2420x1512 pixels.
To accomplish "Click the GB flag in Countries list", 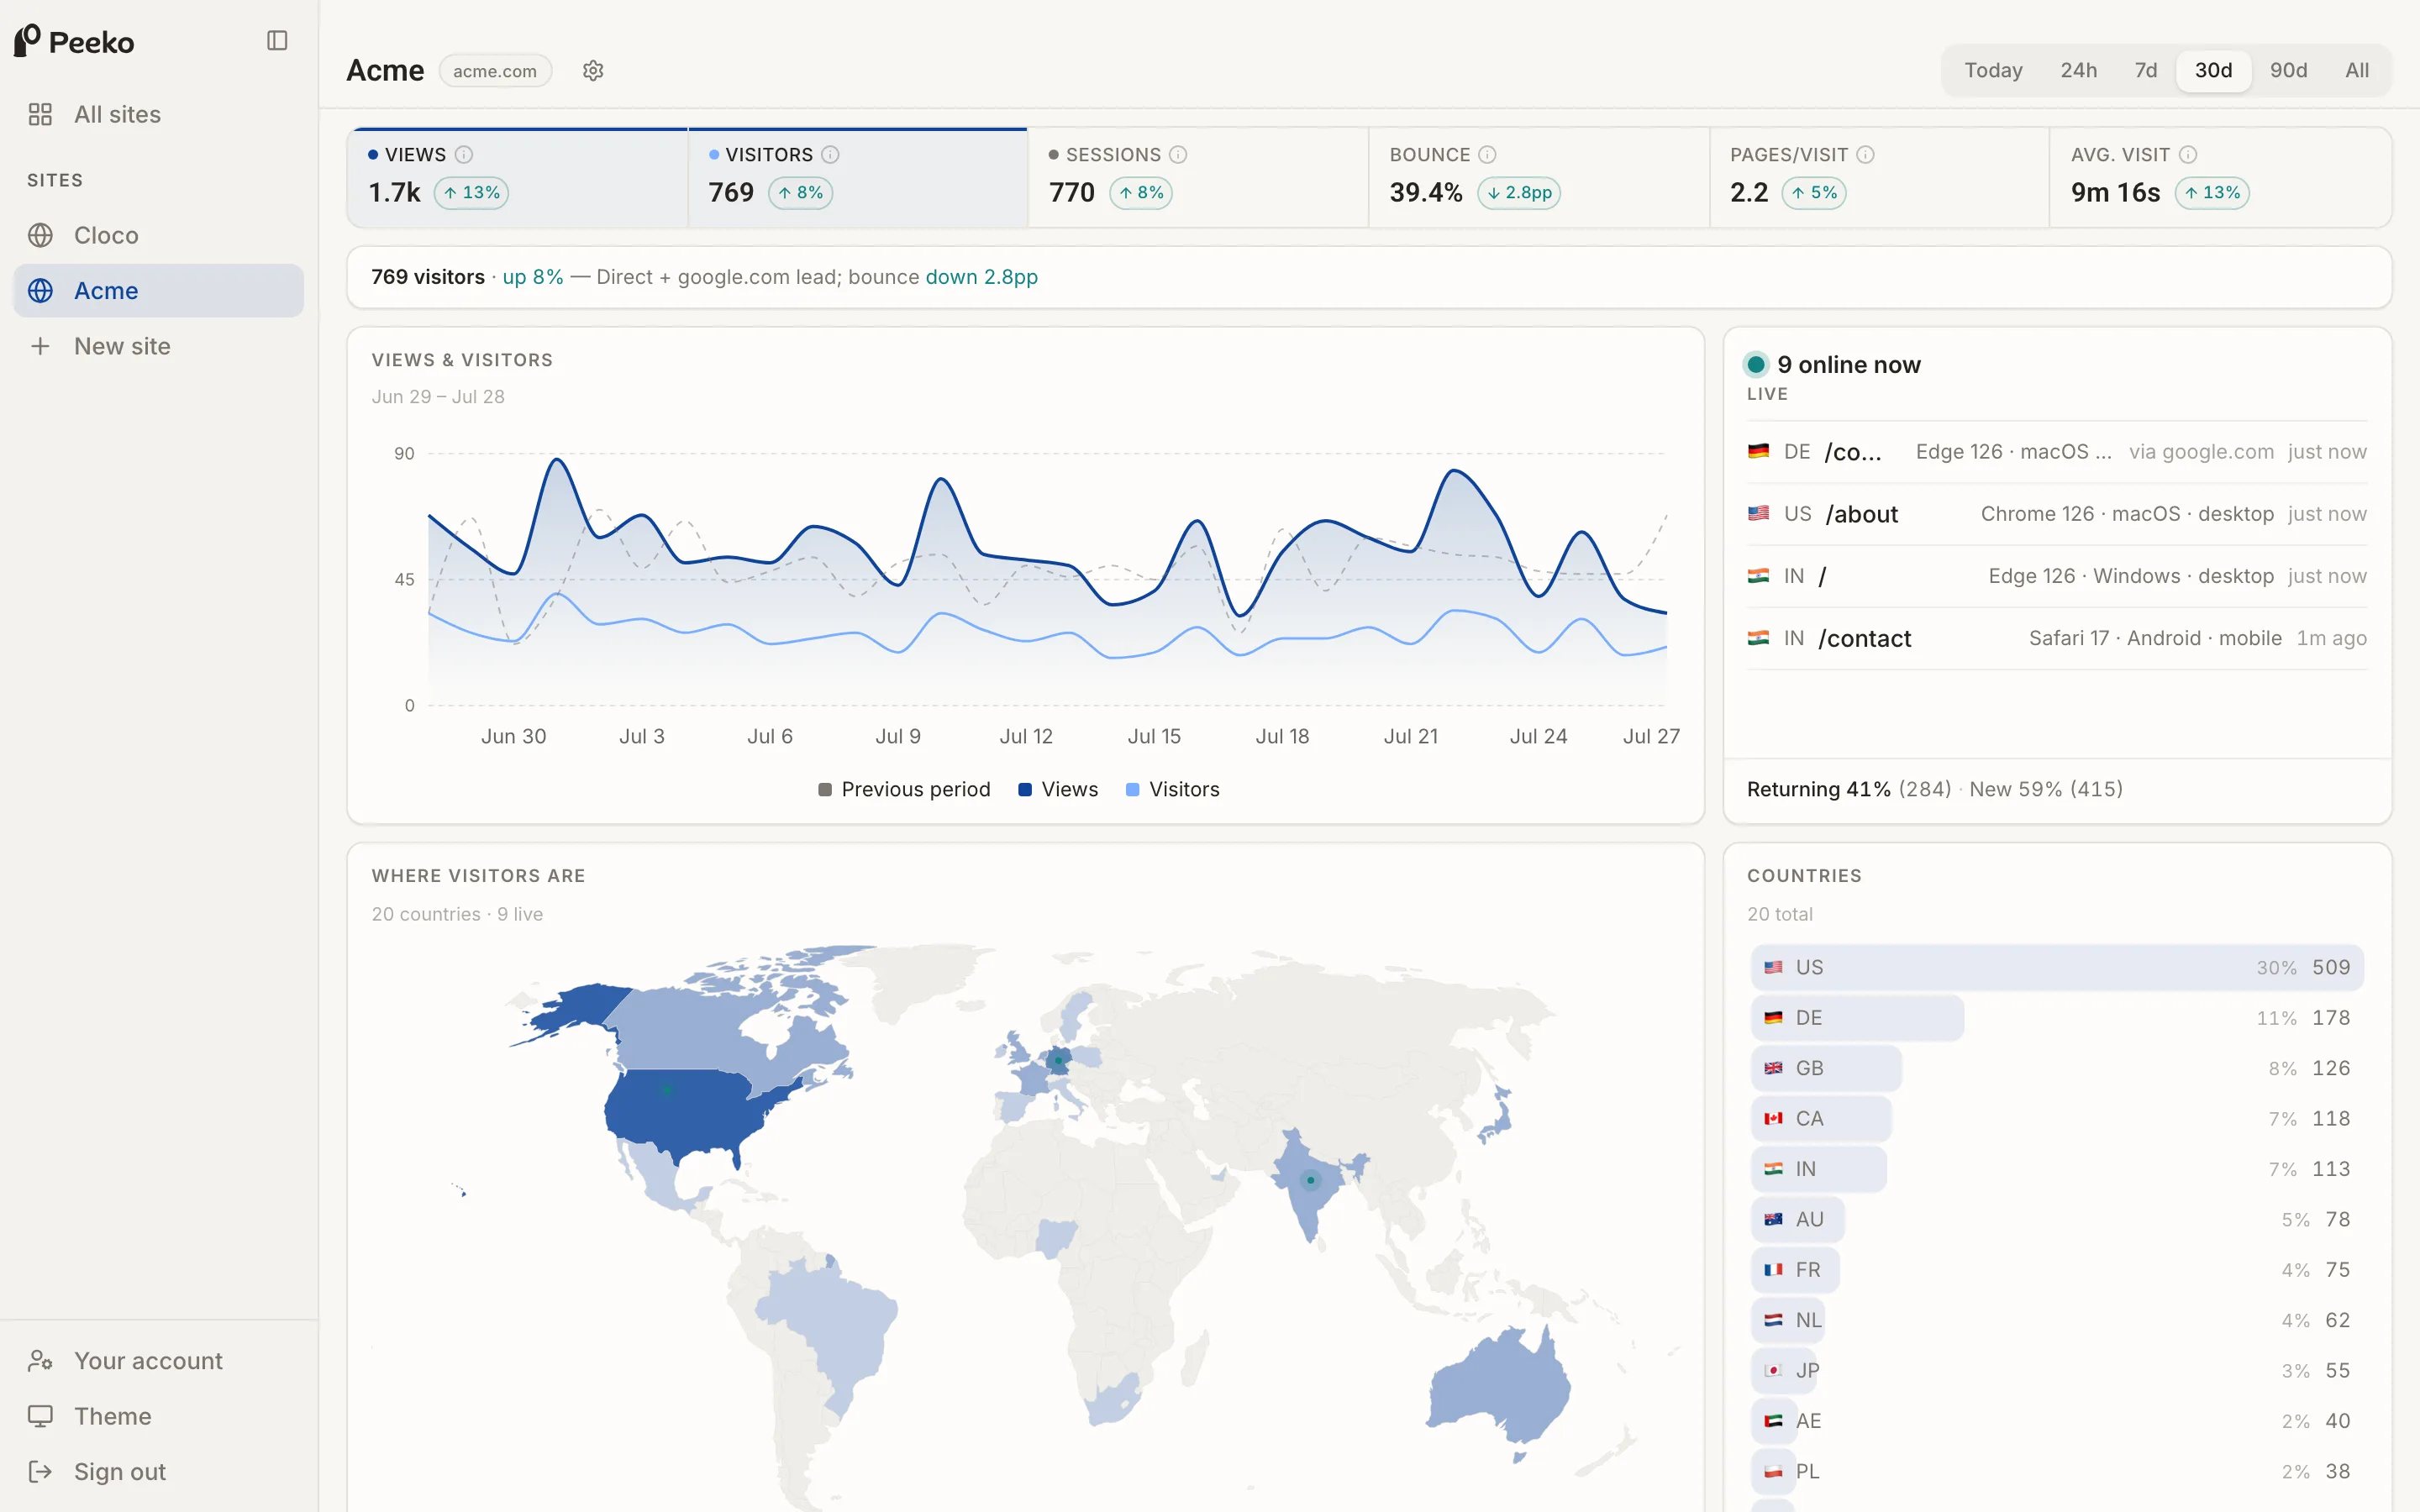I will click(x=1773, y=1068).
